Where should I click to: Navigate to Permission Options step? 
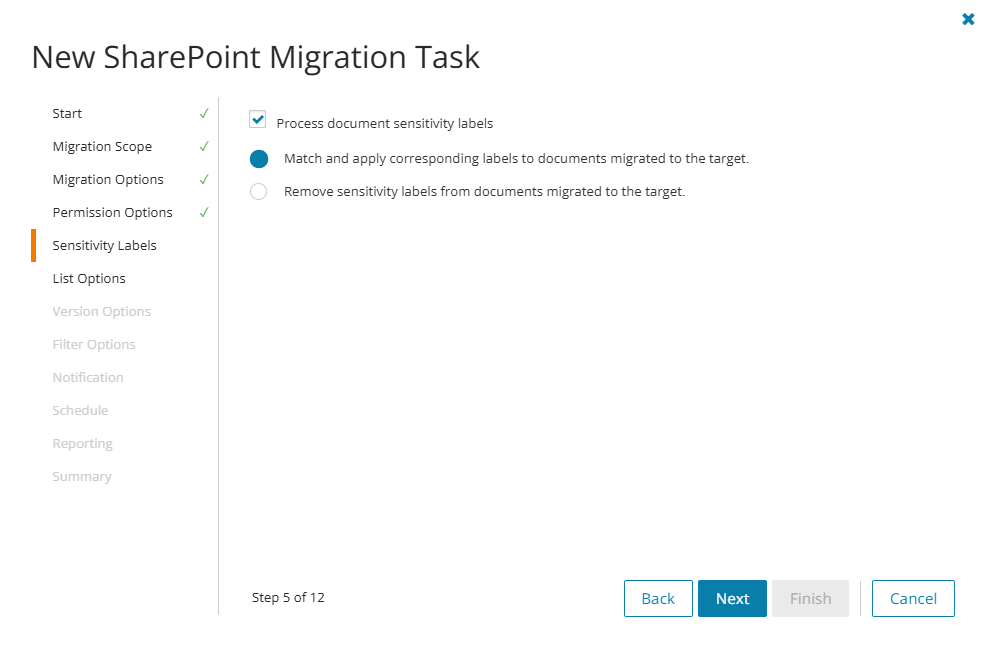click(112, 213)
